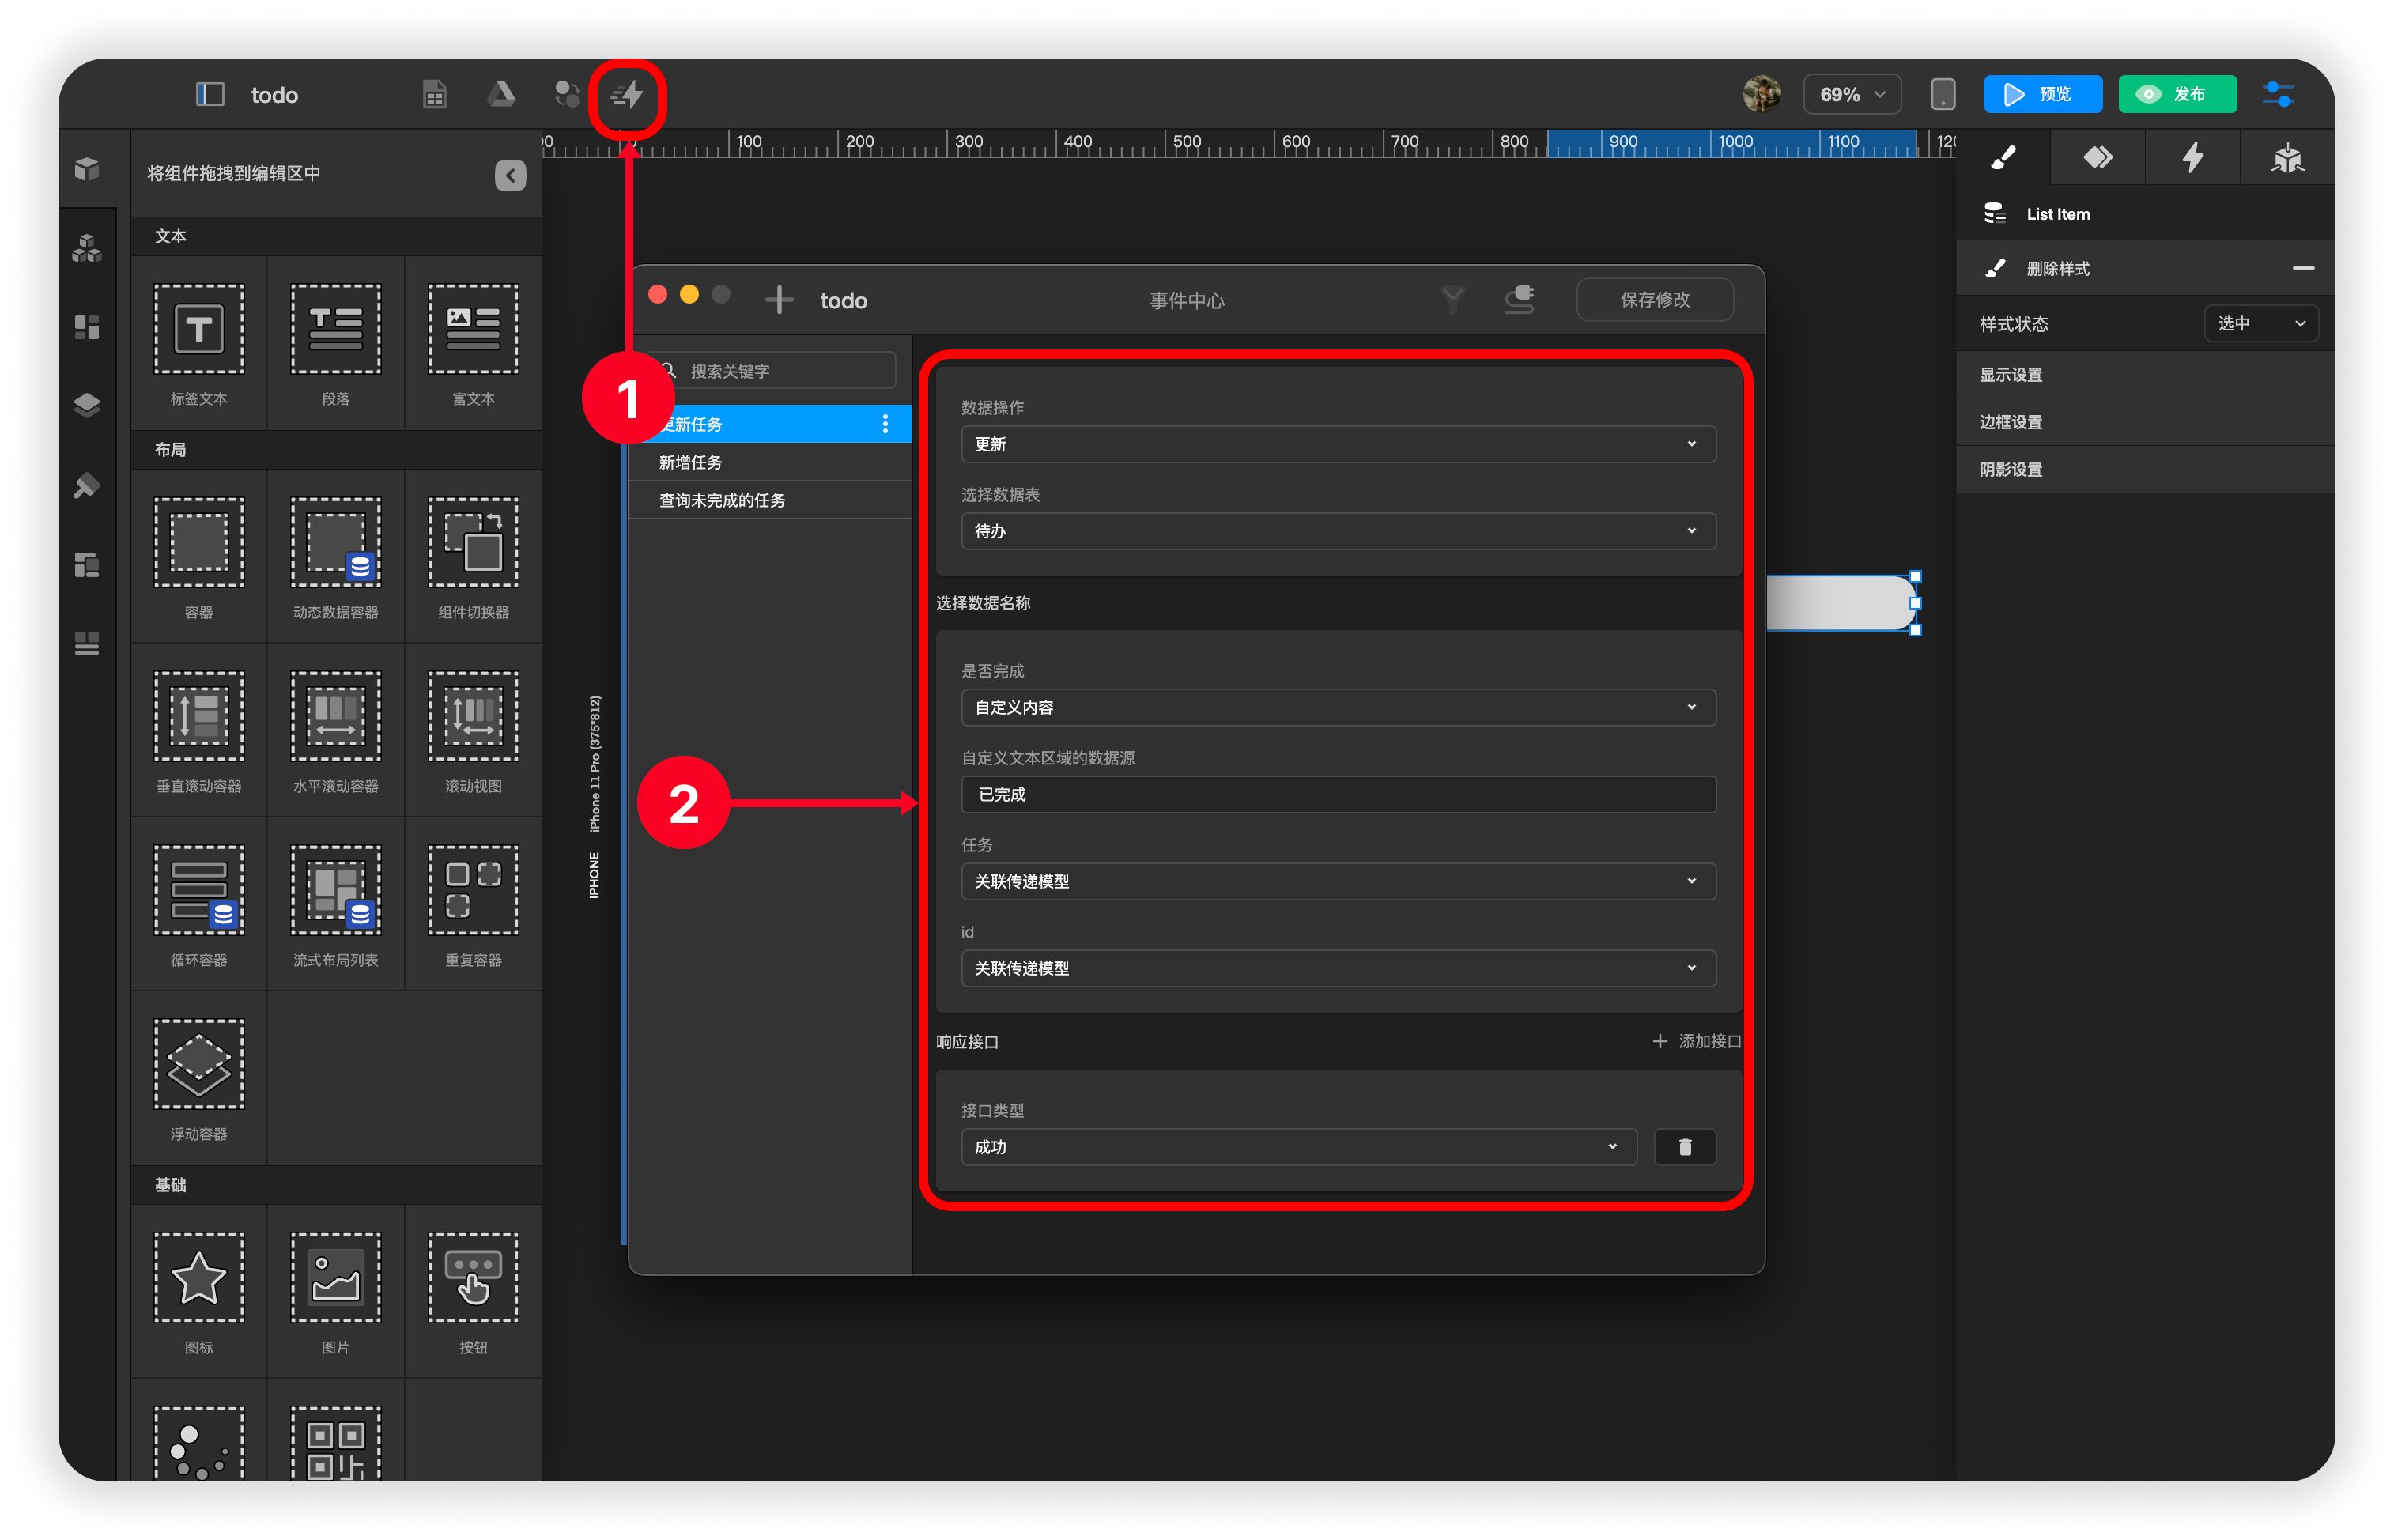
Task: Collapse the component panel arrow
Action: coord(510,175)
